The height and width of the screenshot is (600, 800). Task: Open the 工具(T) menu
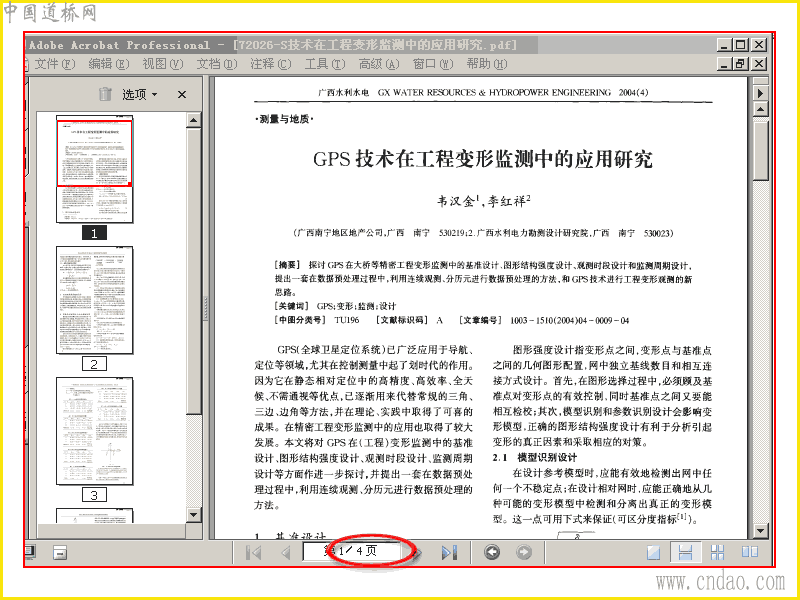tap(324, 64)
